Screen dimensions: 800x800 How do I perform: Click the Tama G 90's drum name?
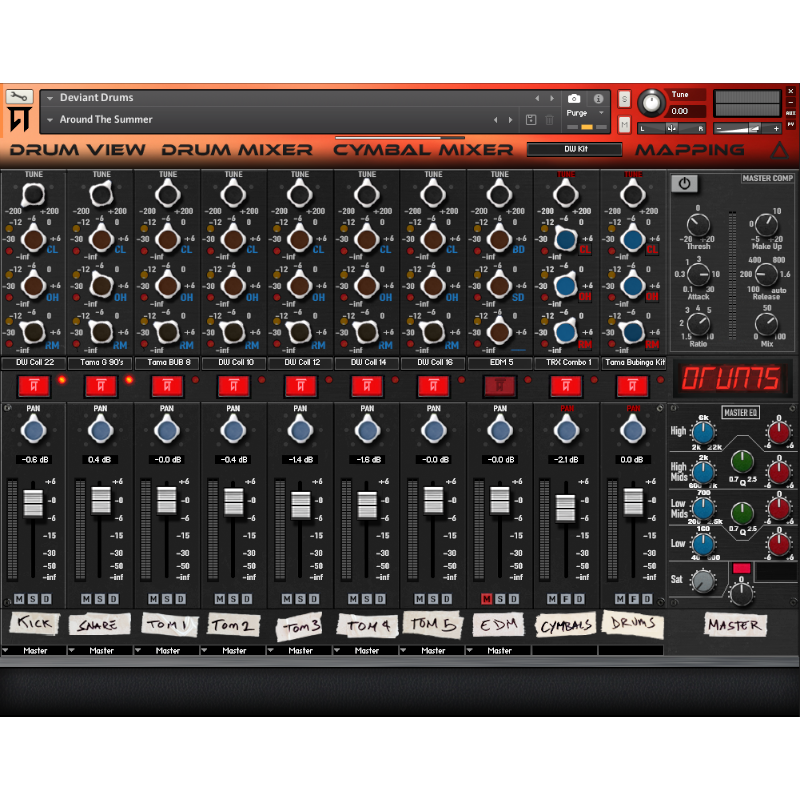click(101, 363)
